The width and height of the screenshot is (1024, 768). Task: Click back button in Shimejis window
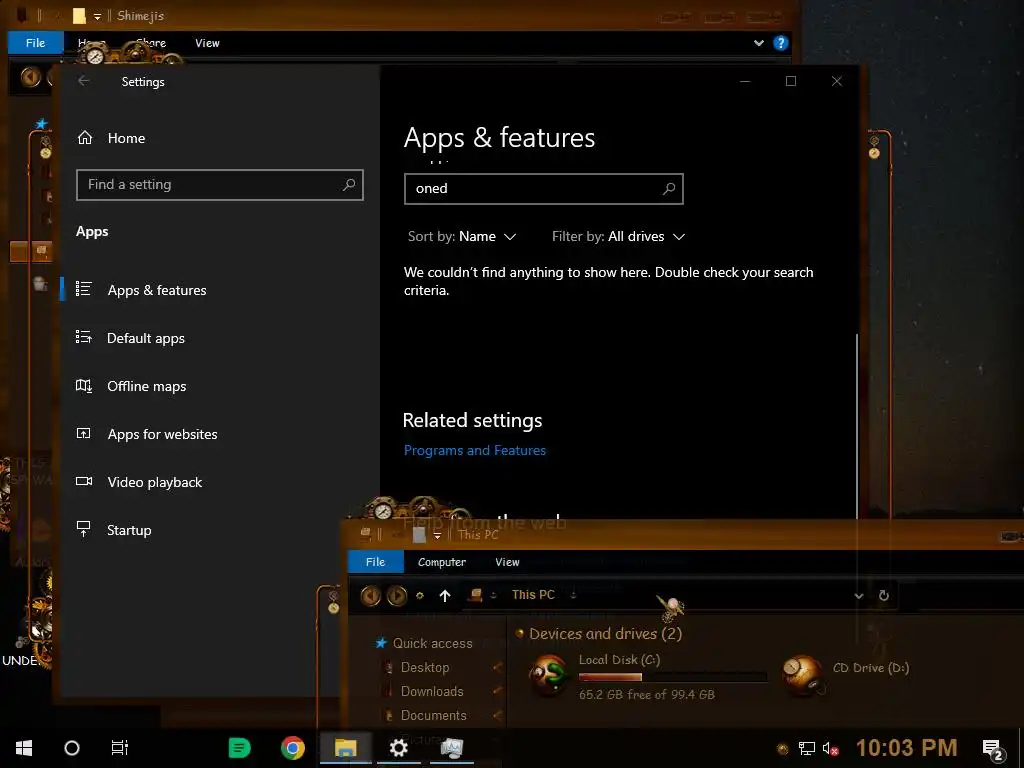pos(30,77)
